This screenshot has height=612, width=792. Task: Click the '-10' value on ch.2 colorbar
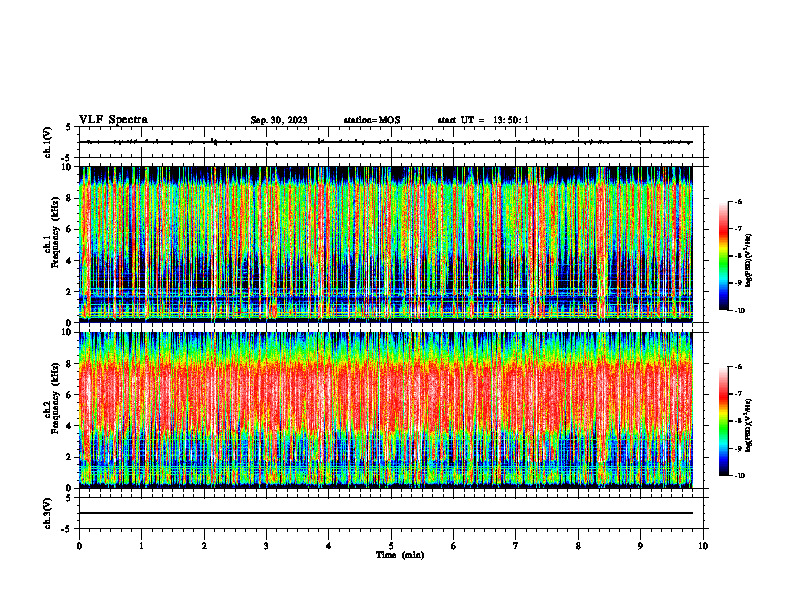pyautogui.click(x=739, y=476)
